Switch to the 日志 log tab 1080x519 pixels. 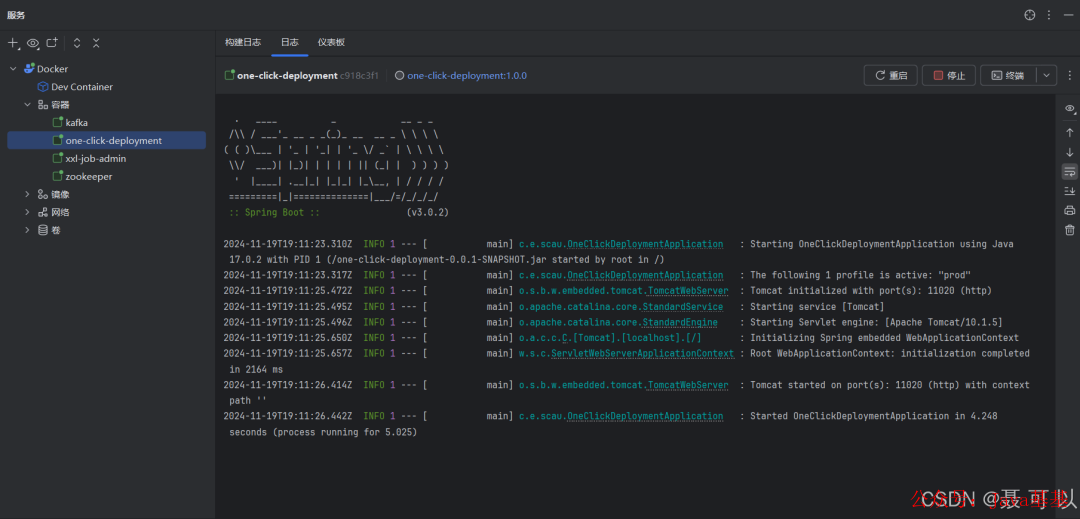click(289, 42)
